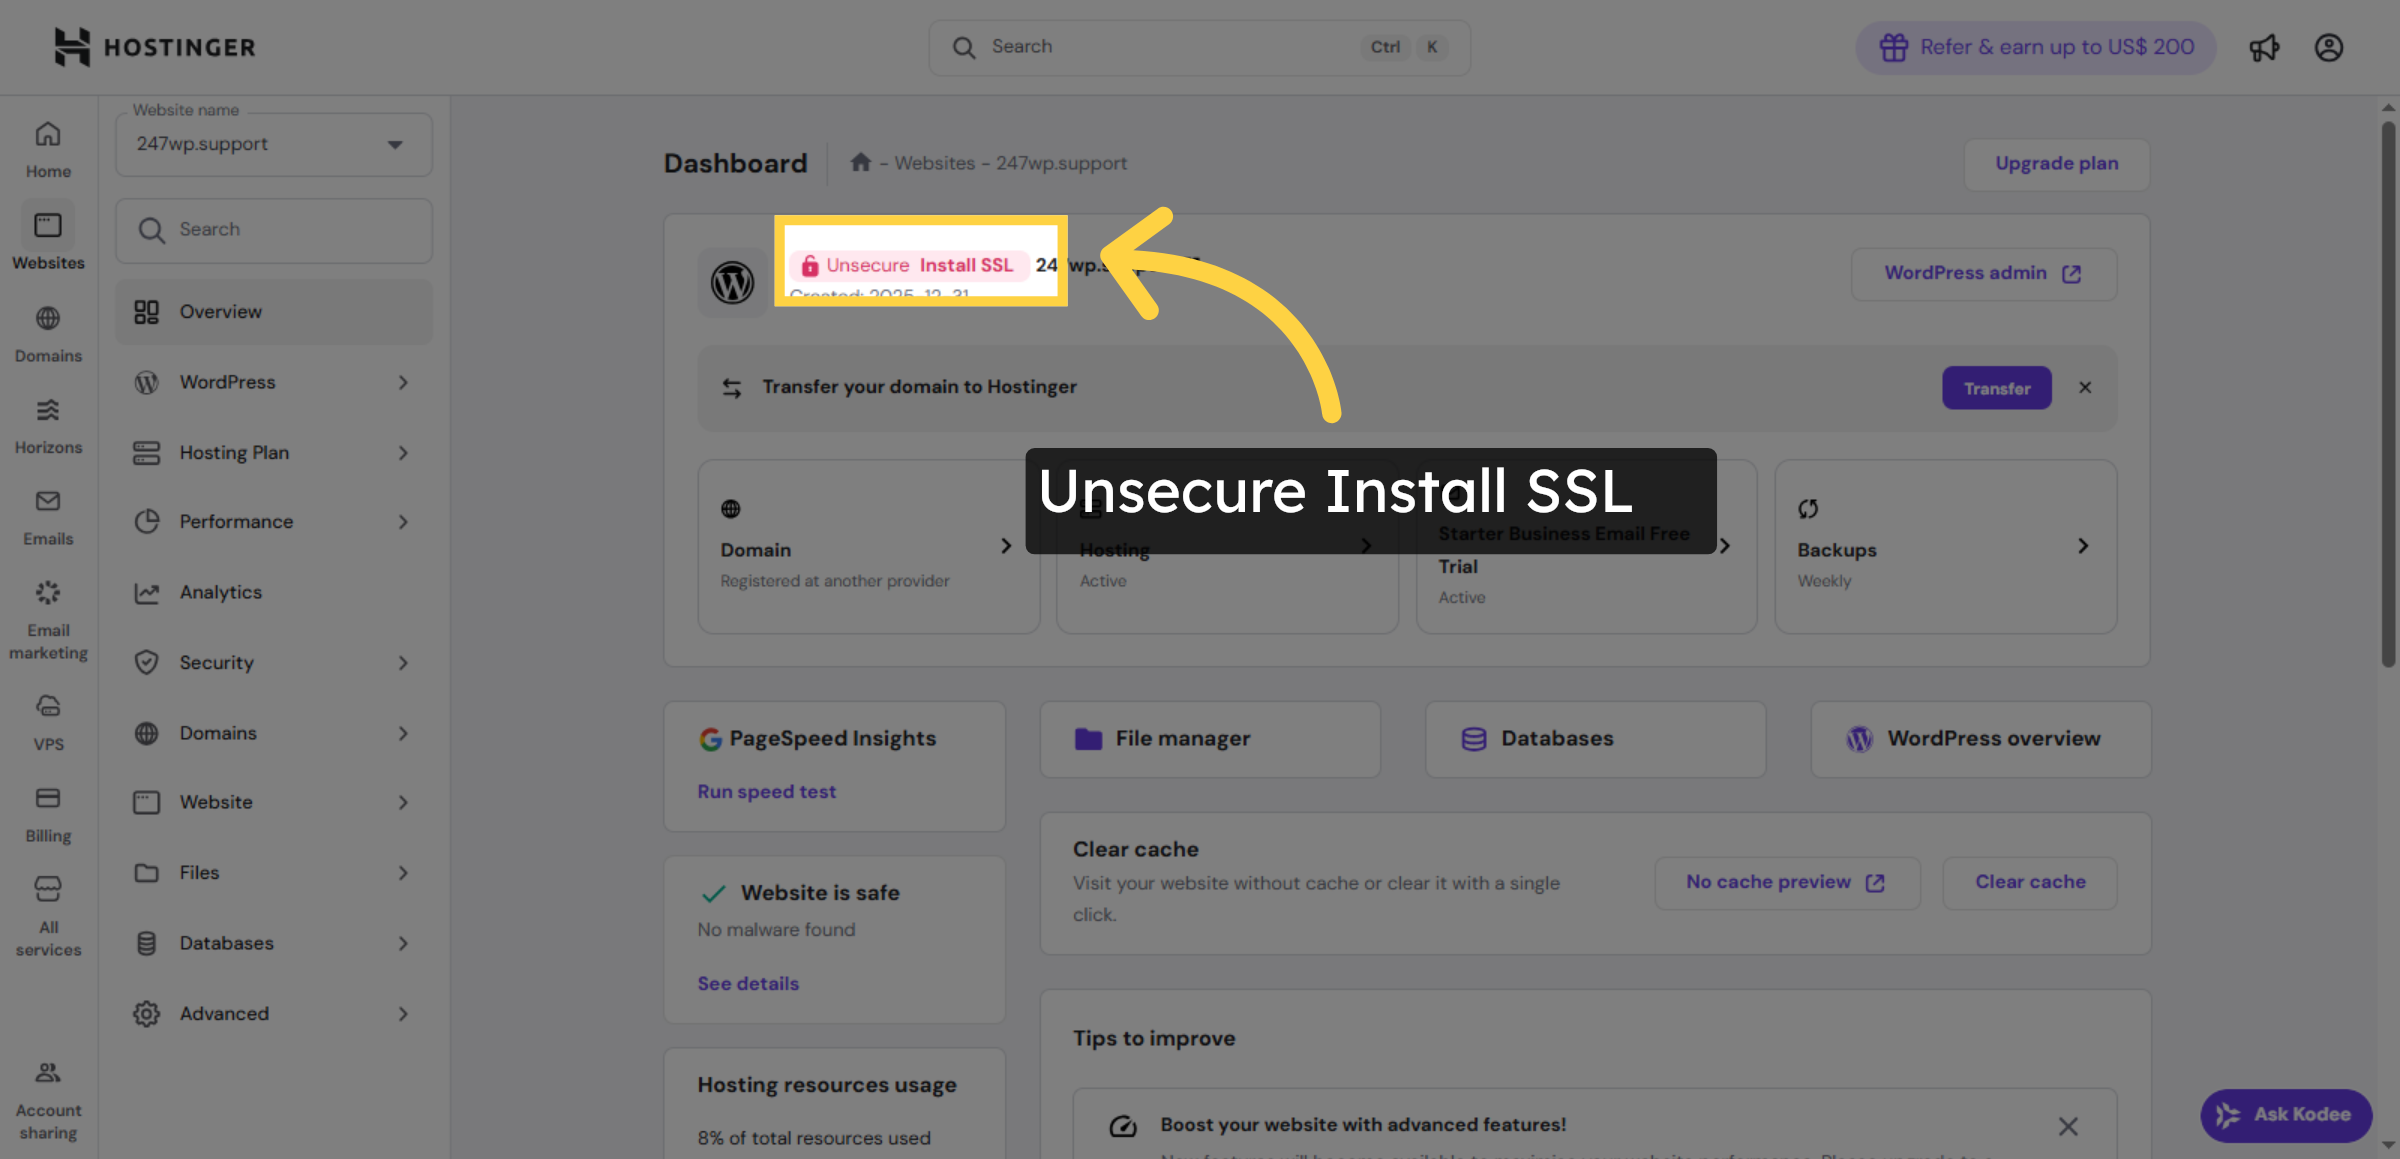Open Email marketing in the sidebar
2400x1159 pixels.
click(x=47, y=614)
